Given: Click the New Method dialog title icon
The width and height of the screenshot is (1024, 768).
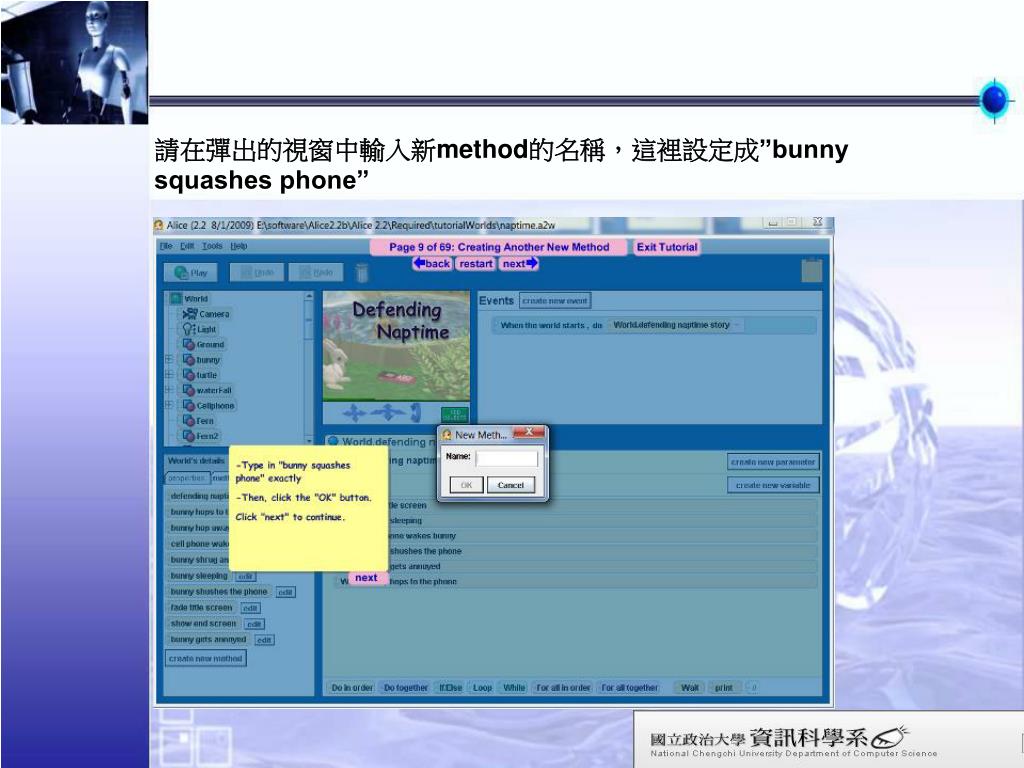Looking at the screenshot, I should point(447,434).
